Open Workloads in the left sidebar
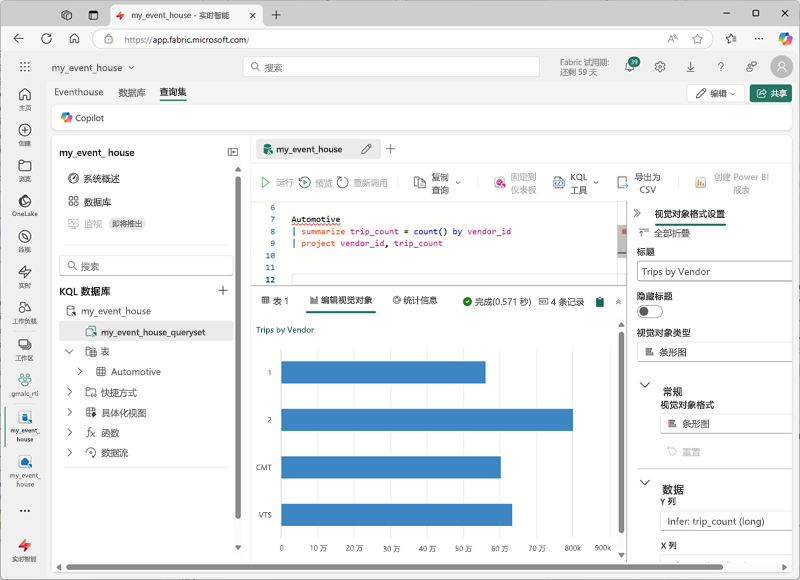This screenshot has width=800, height=580. pyautogui.click(x=24, y=312)
